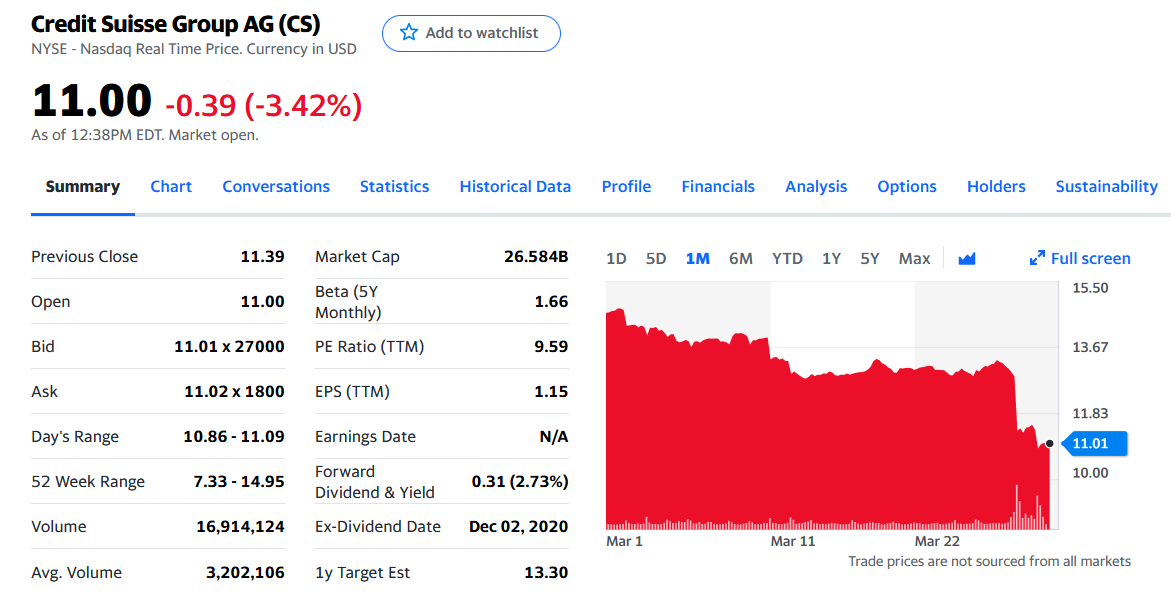Click the 1y Target Est value 13.30
This screenshot has height=610, width=1171.
click(546, 573)
